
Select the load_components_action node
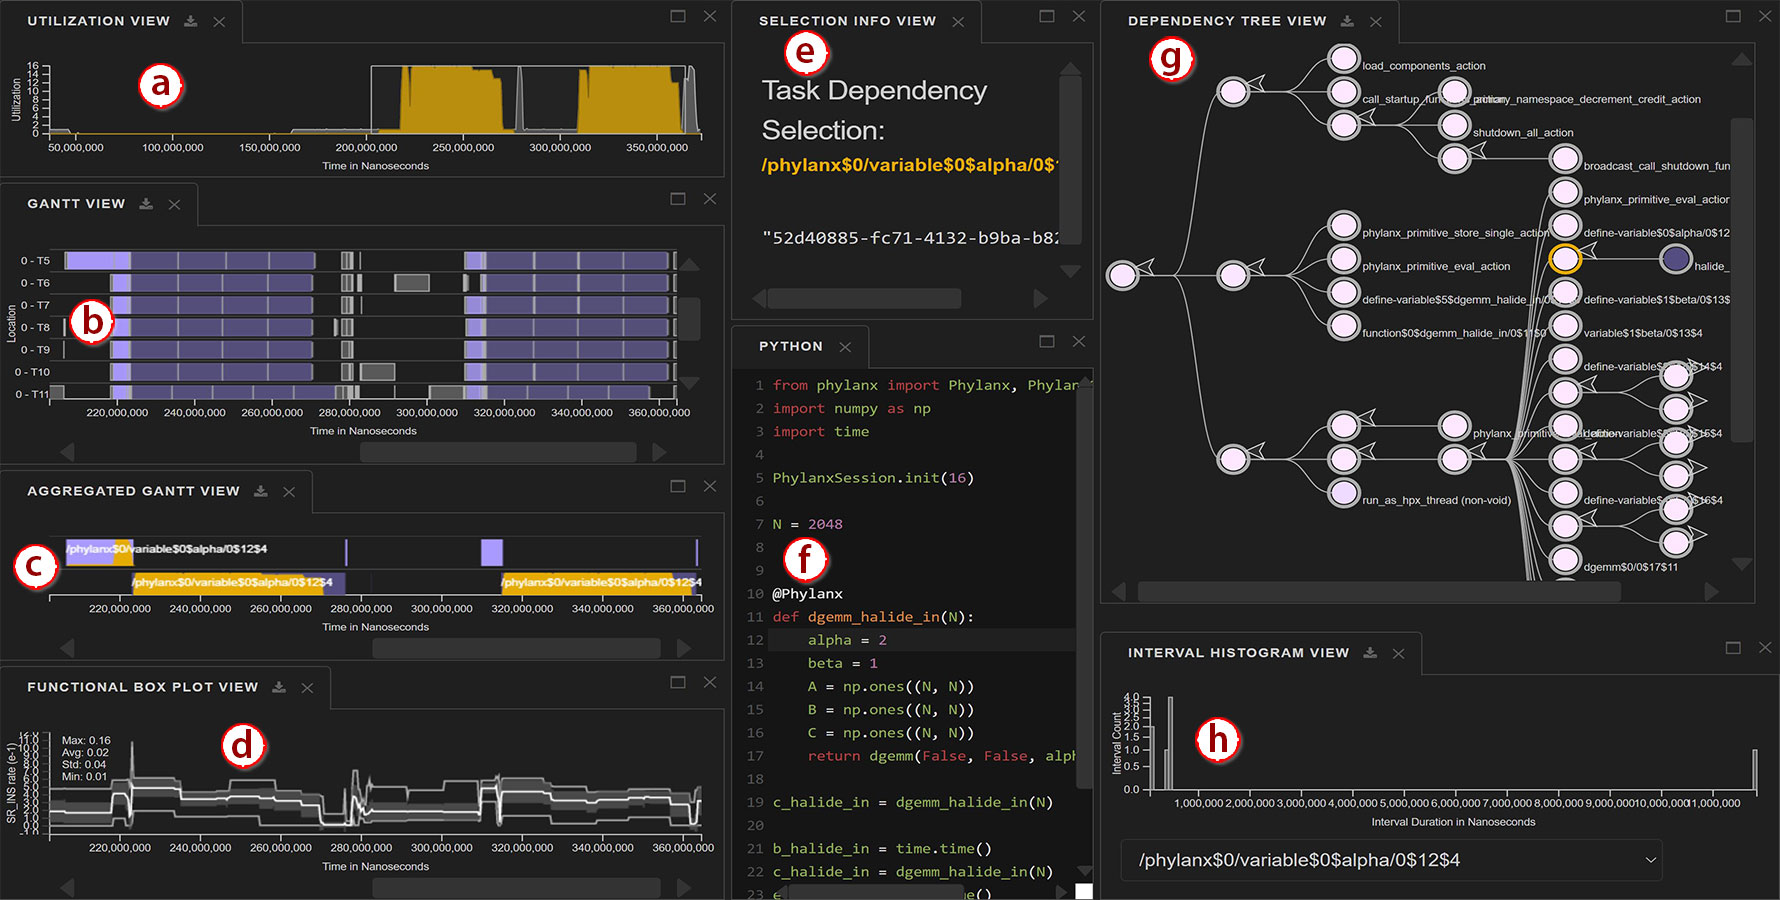(1344, 58)
